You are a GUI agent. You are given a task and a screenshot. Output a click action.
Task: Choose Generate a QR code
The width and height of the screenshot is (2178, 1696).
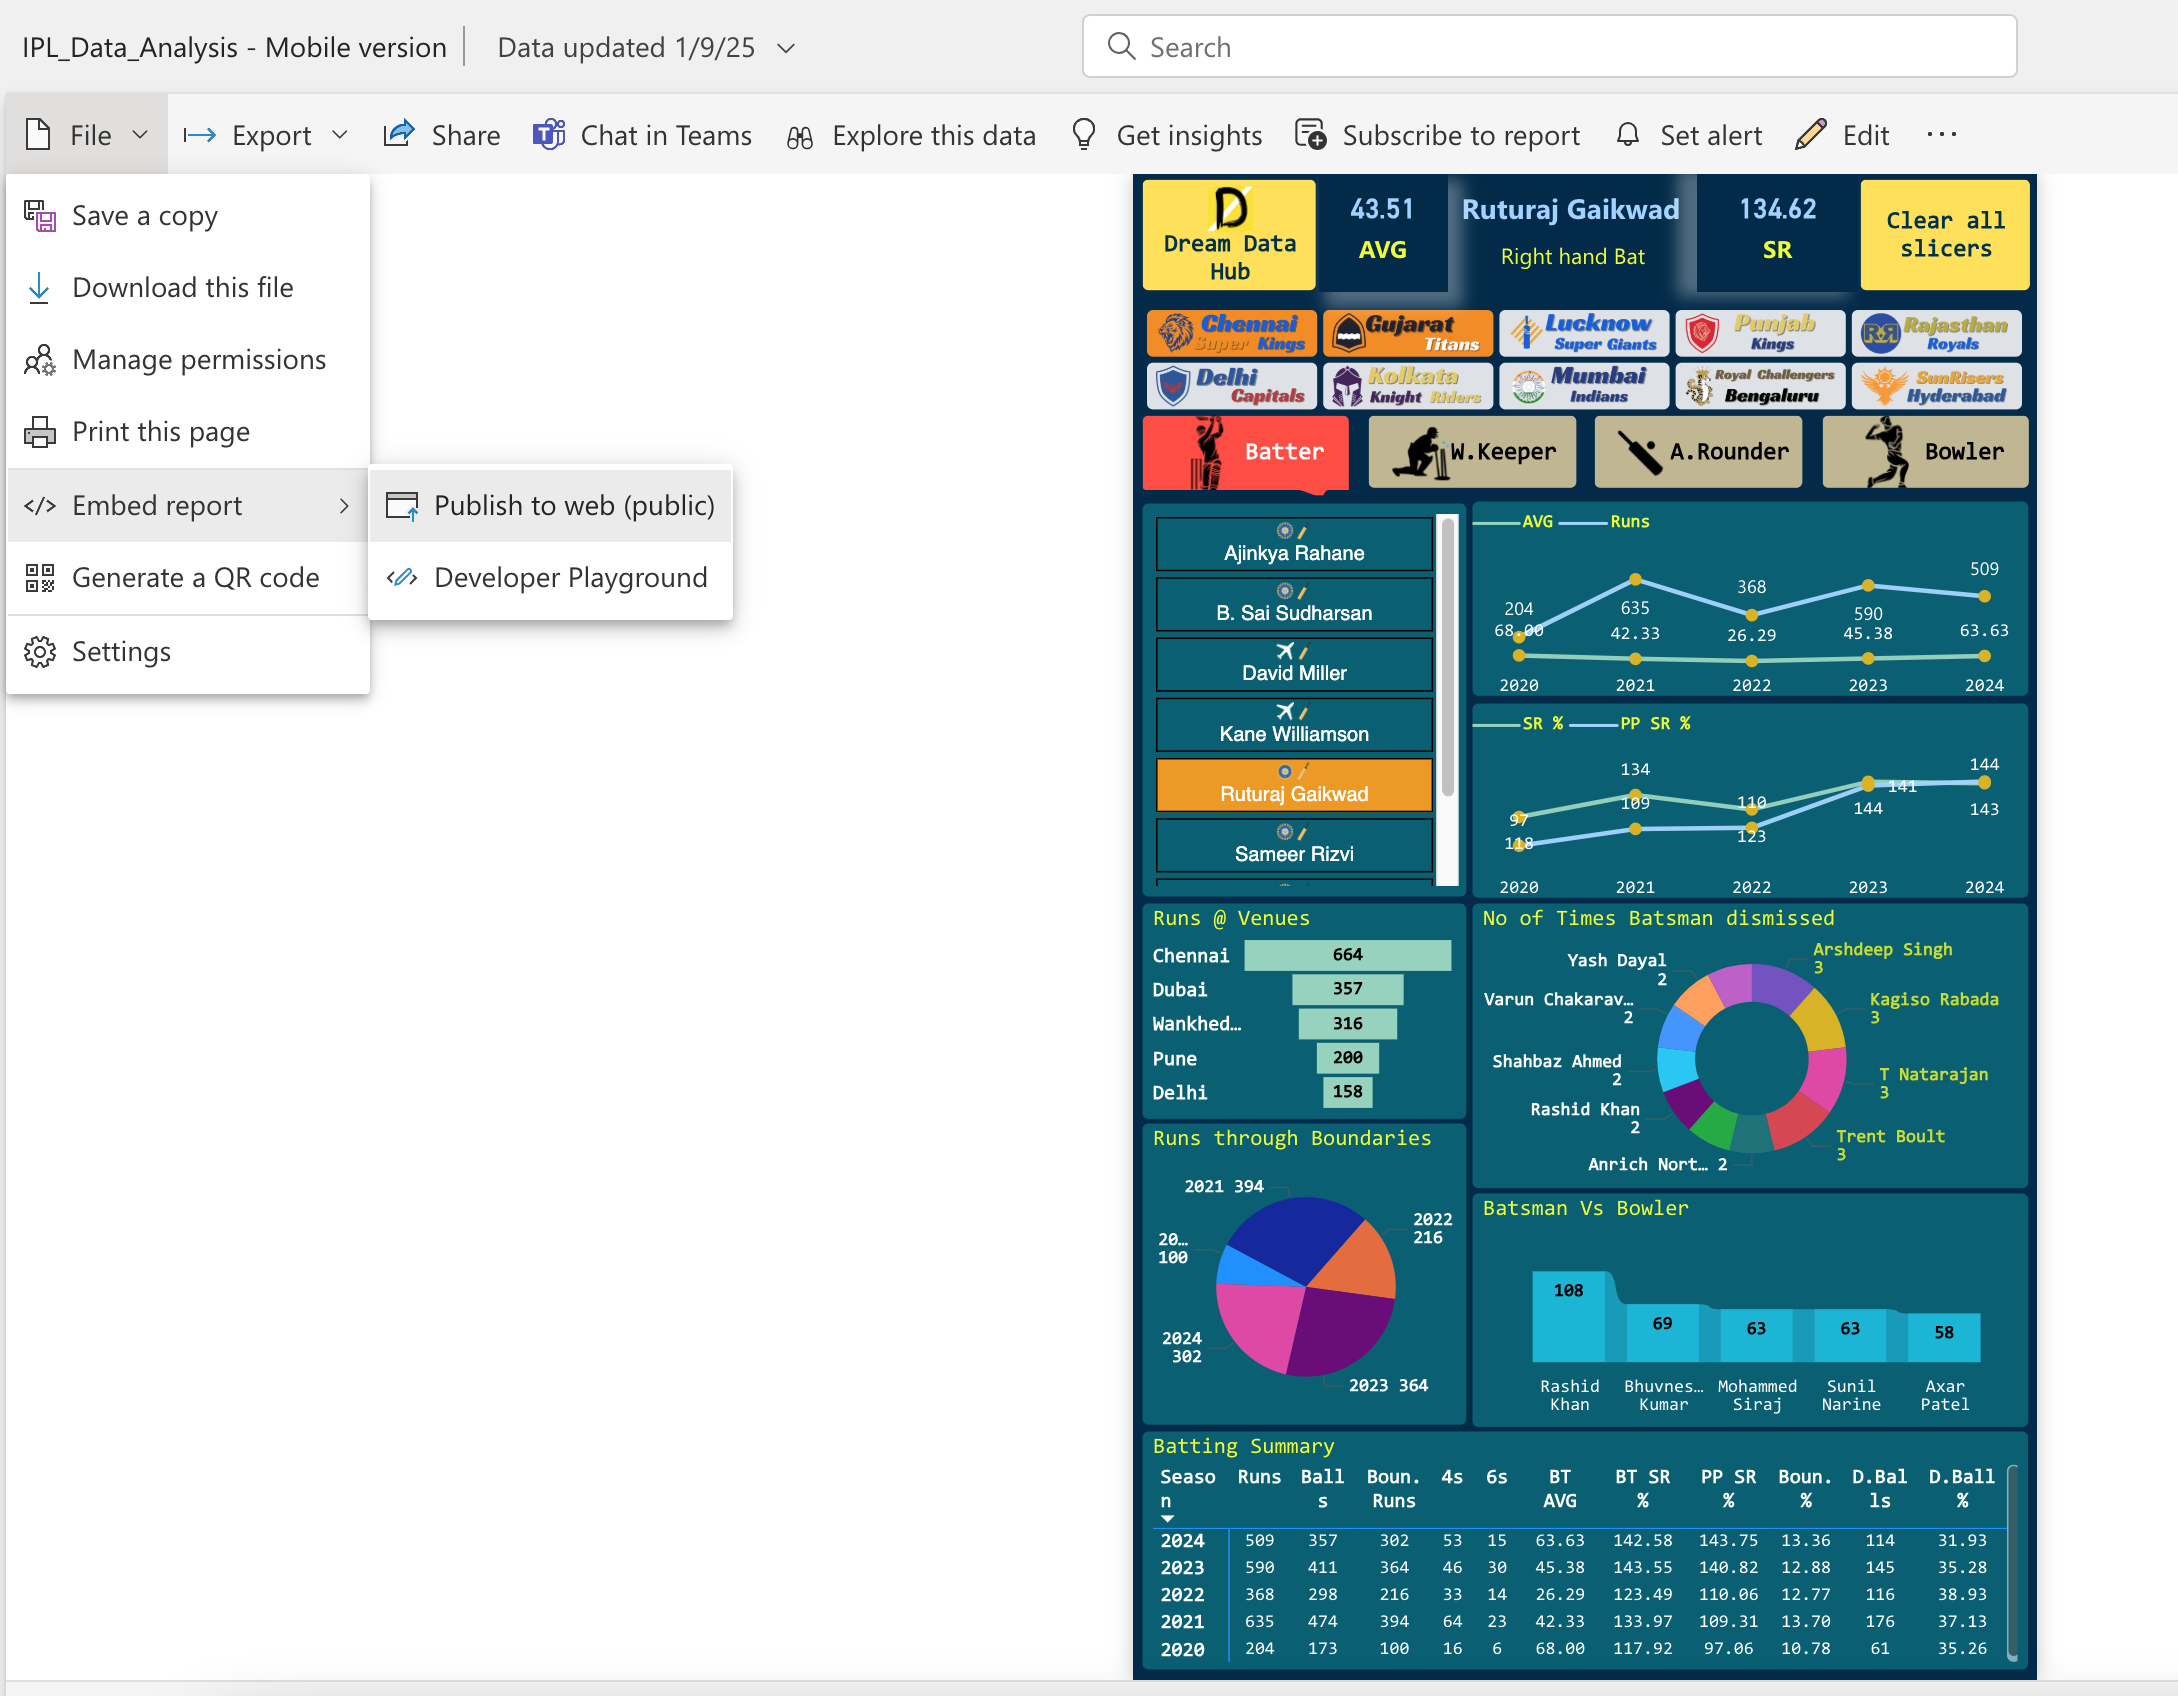click(x=188, y=578)
